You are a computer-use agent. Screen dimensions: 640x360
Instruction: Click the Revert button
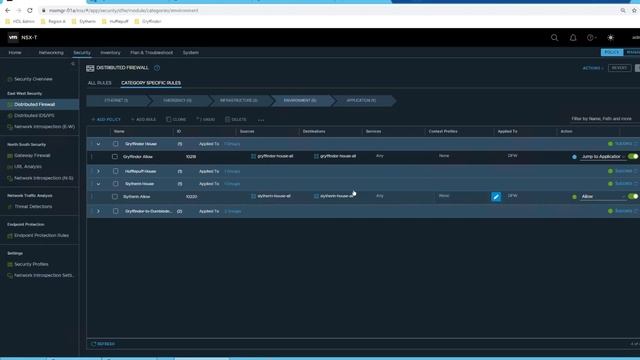pos(620,68)
